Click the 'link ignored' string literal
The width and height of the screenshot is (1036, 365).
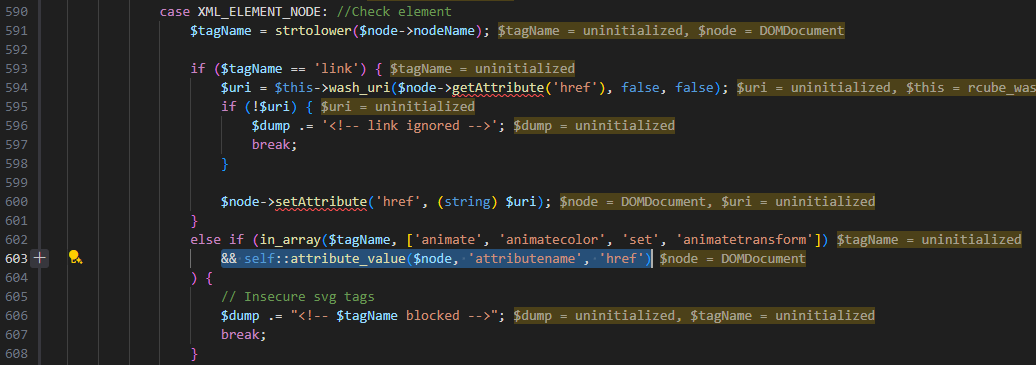click(412, 126)
